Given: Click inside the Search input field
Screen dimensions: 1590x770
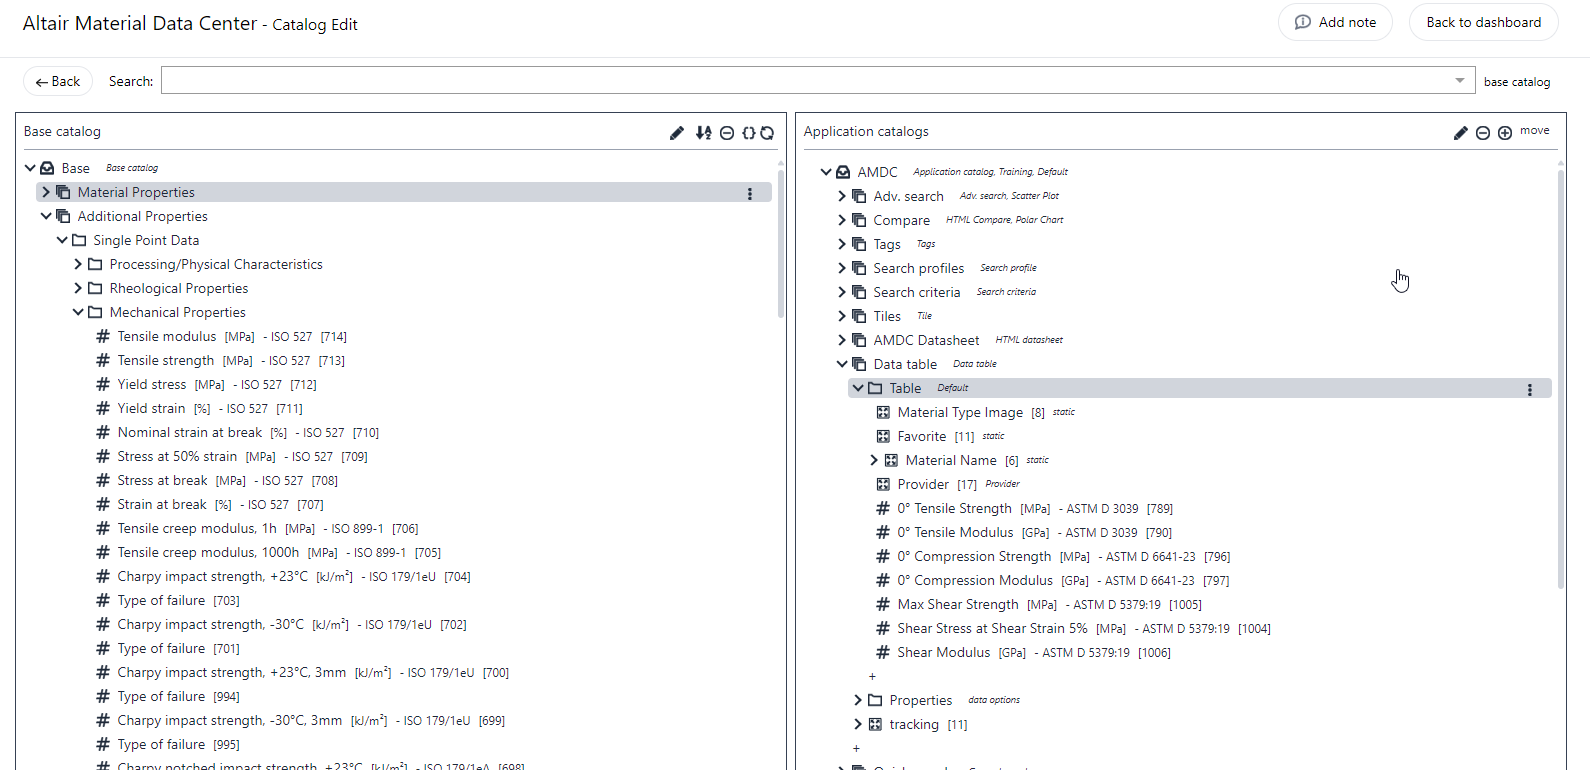Looking at the screenshot, I should 808,81.
